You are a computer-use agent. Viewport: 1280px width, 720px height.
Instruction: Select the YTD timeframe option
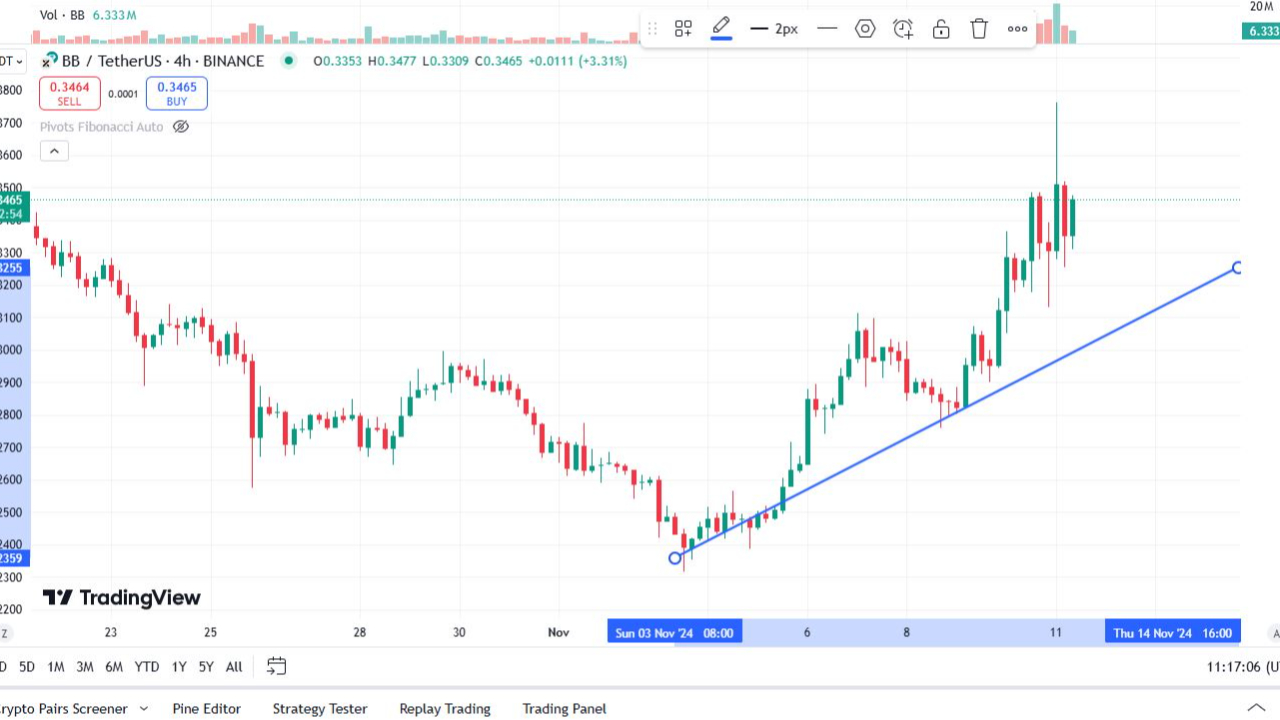146,666
